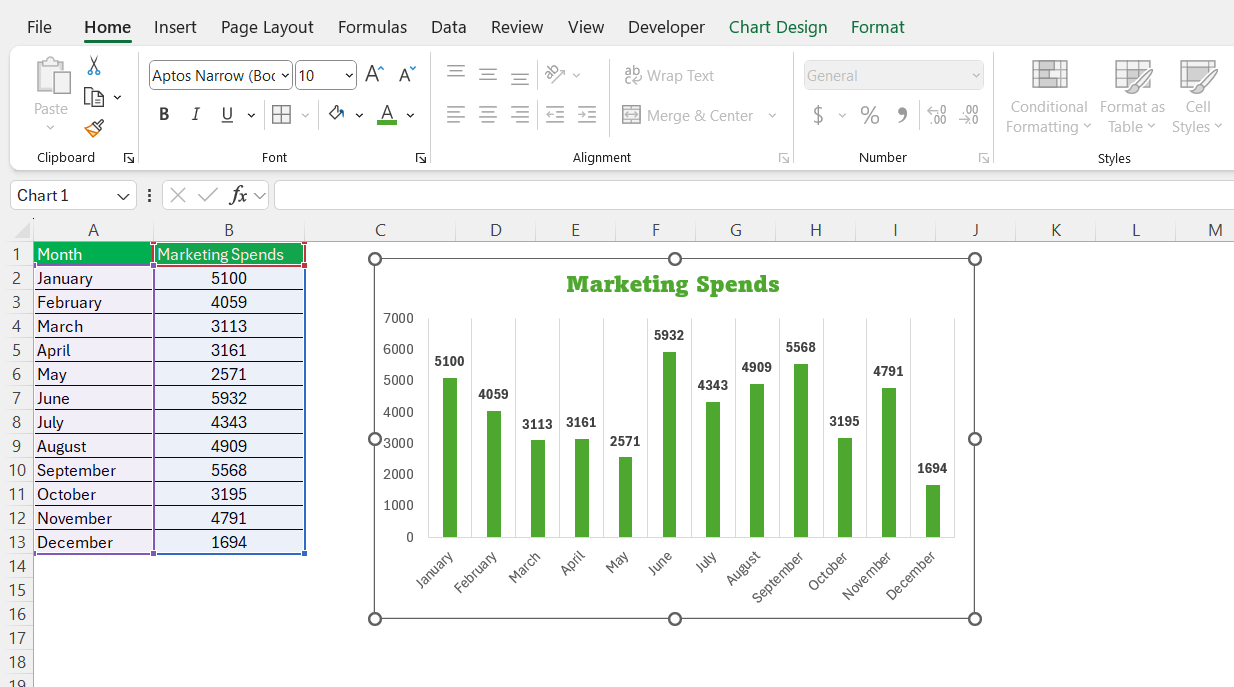Screen dimensions: 1234x687
Task: Select row 7 header
Action: (17, 398)
